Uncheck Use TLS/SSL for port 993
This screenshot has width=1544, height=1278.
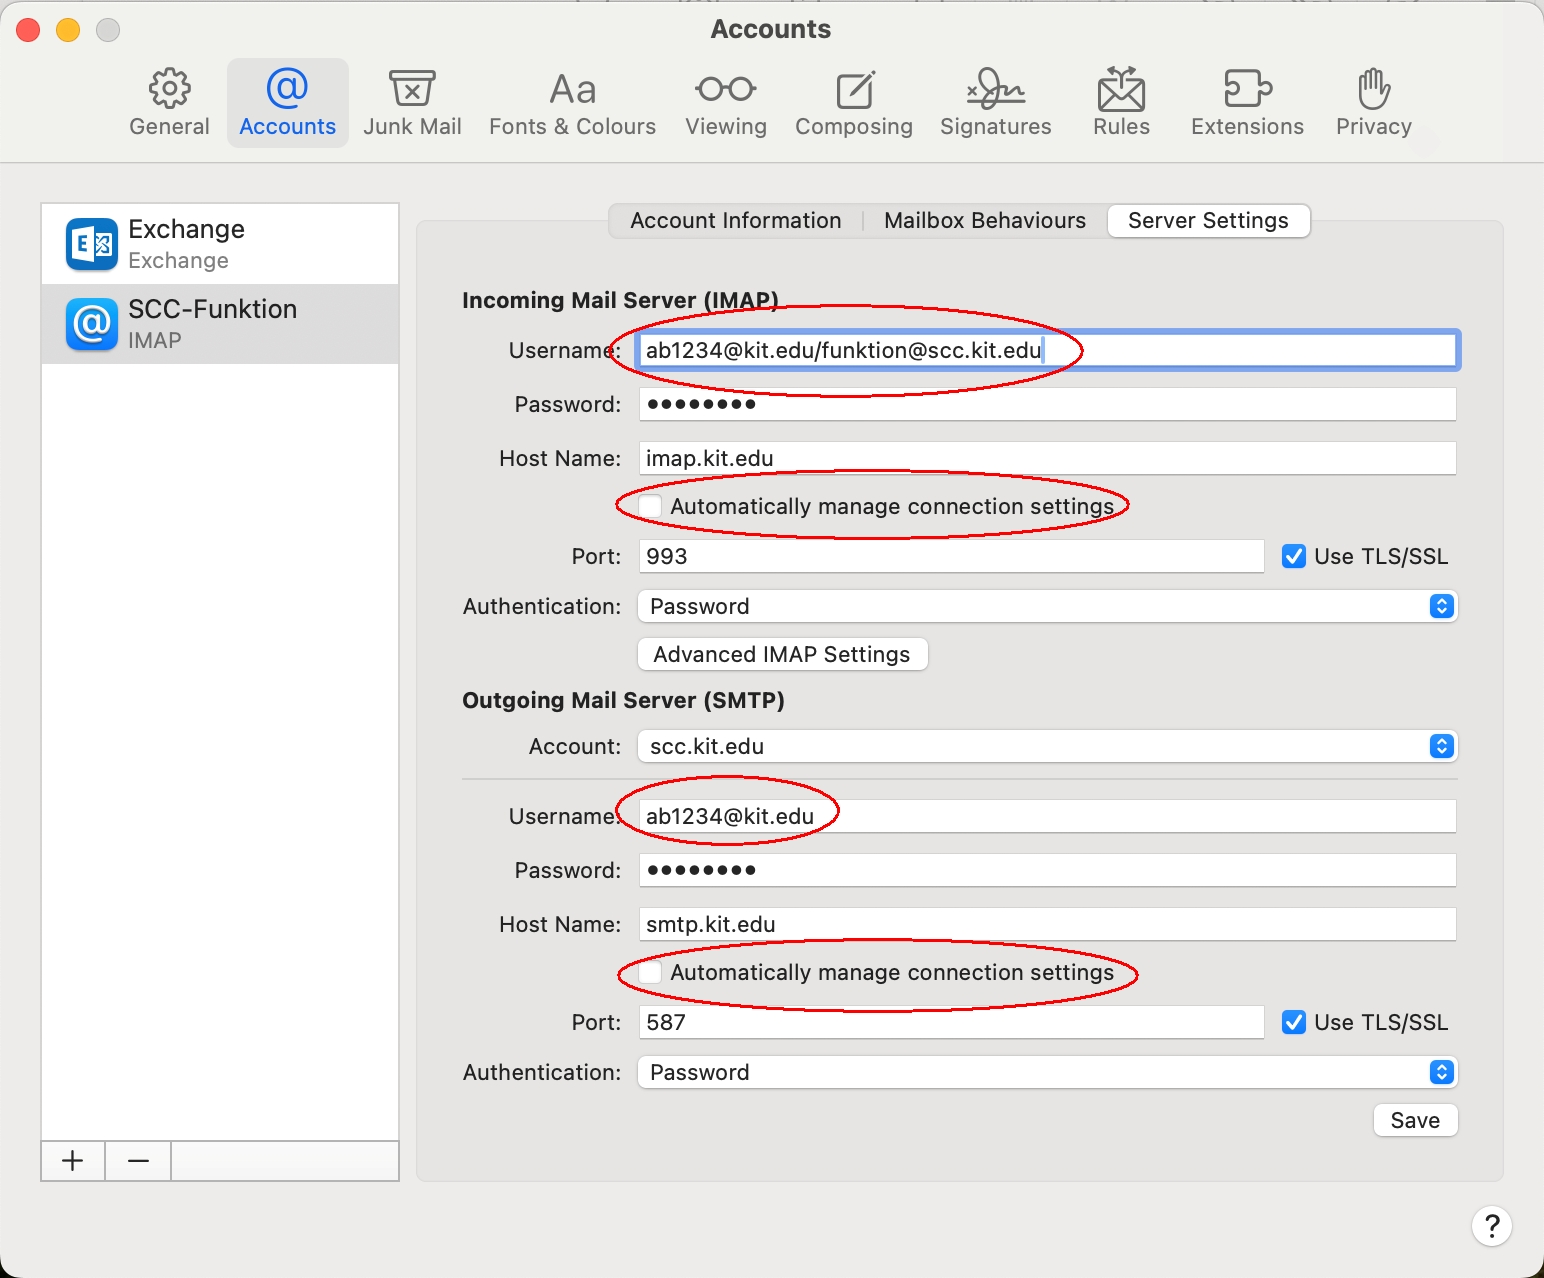point(1294,557)
